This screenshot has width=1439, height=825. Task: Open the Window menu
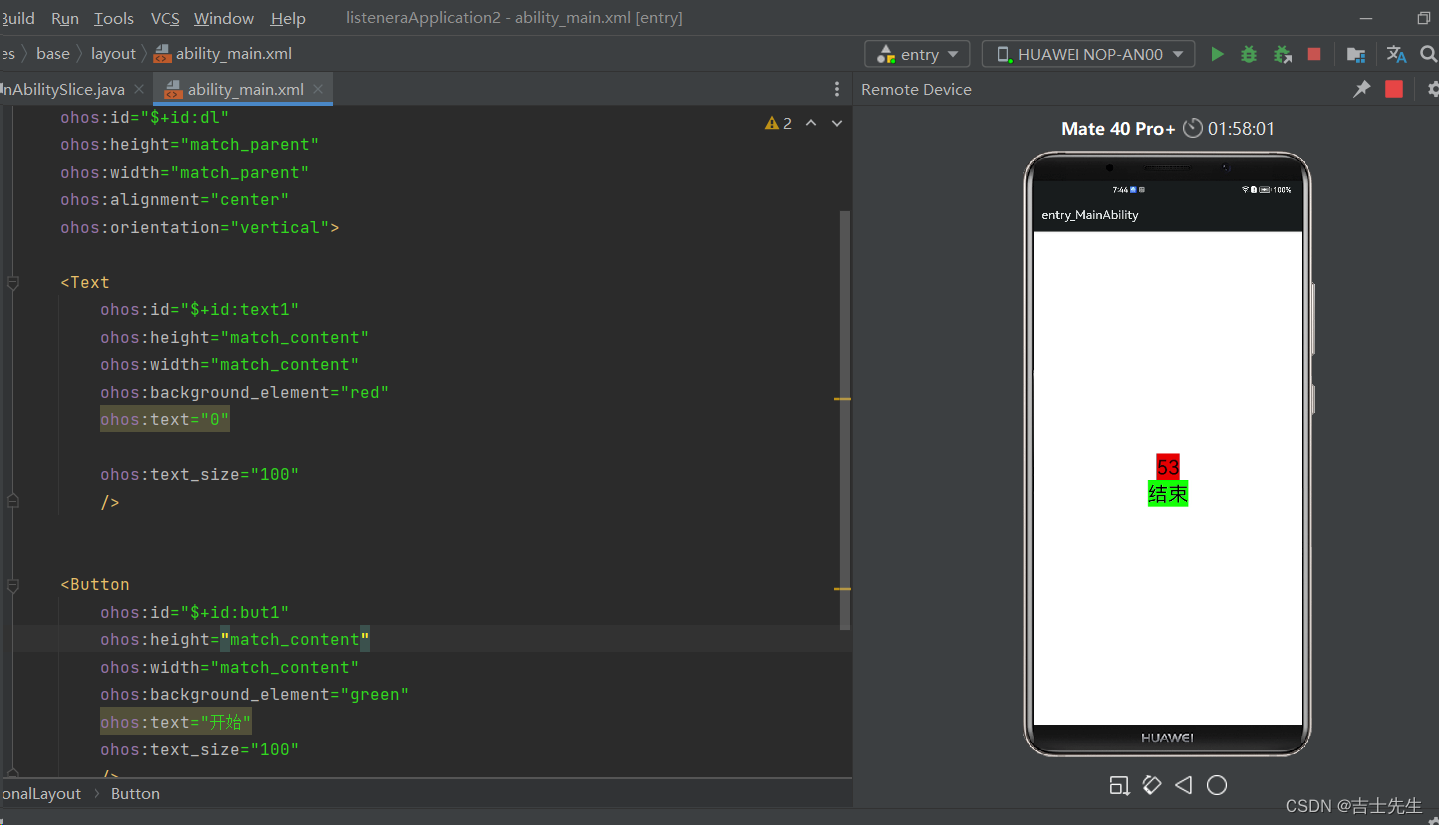[224, 18]
